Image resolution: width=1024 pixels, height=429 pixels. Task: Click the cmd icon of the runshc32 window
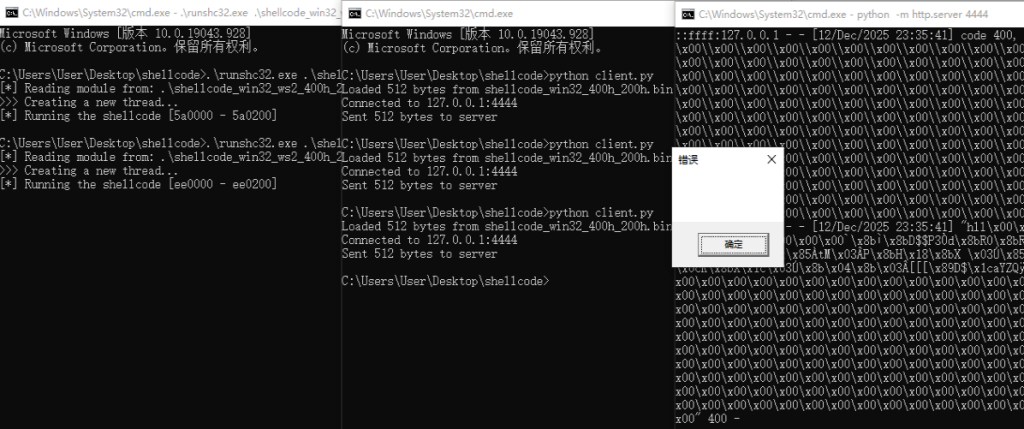[x=11, y=14]
